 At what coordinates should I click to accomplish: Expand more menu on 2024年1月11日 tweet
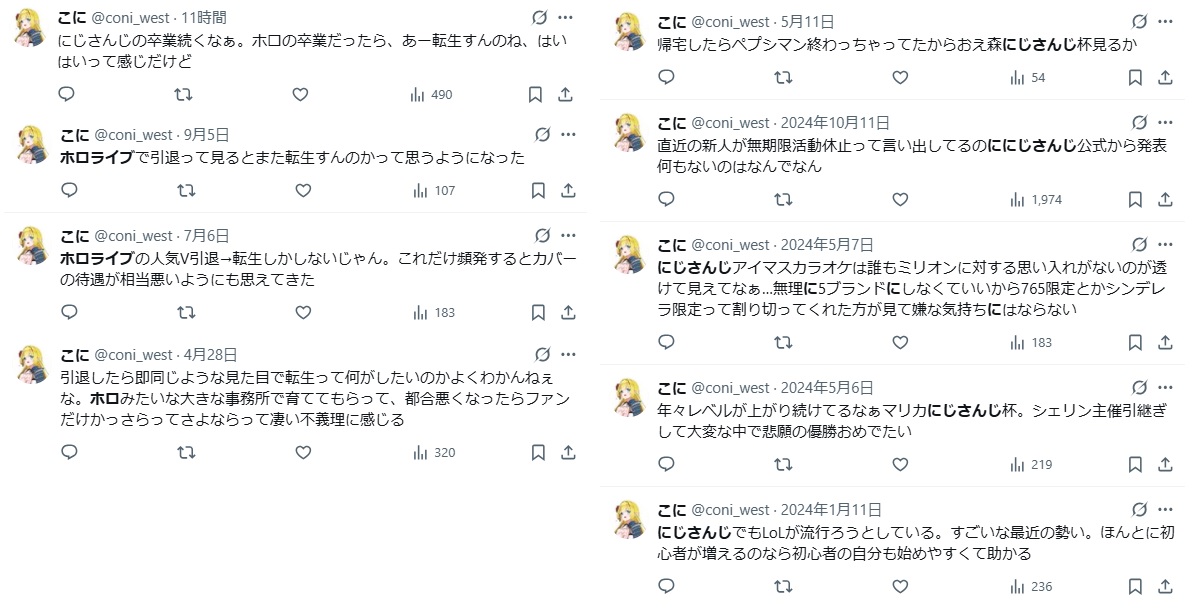[1165, 510]
